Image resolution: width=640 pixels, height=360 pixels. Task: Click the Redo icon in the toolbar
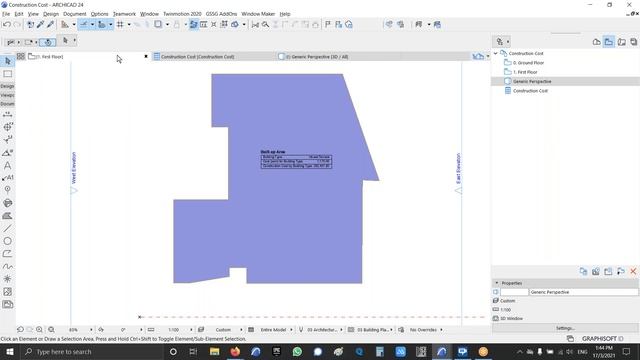point(17,24)
